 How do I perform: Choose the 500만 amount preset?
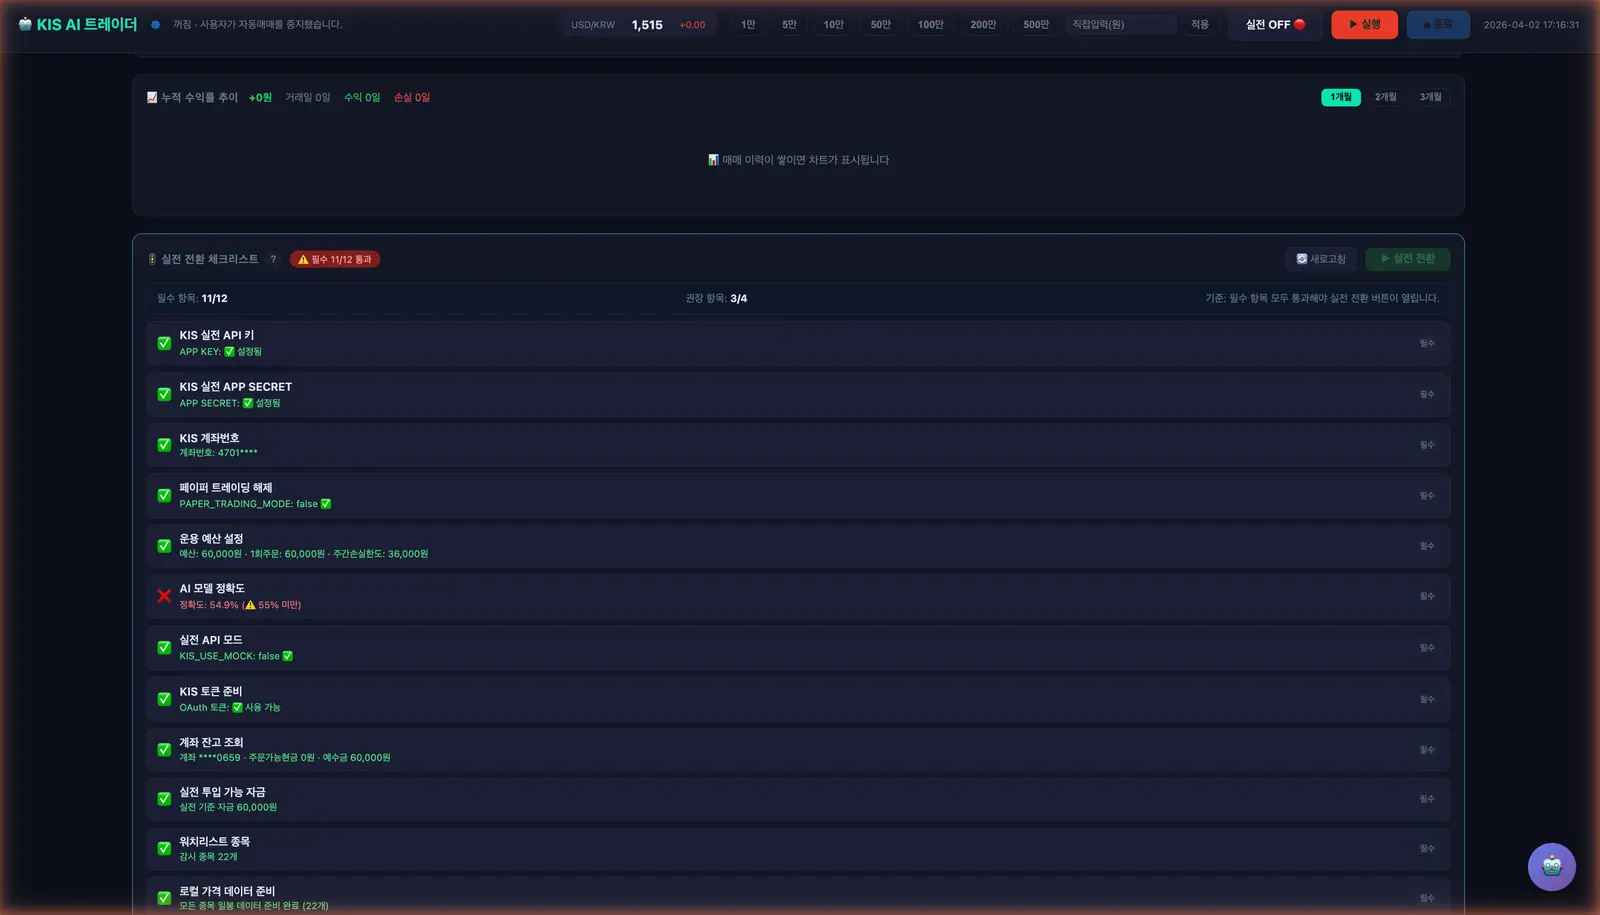point(1036,24)
